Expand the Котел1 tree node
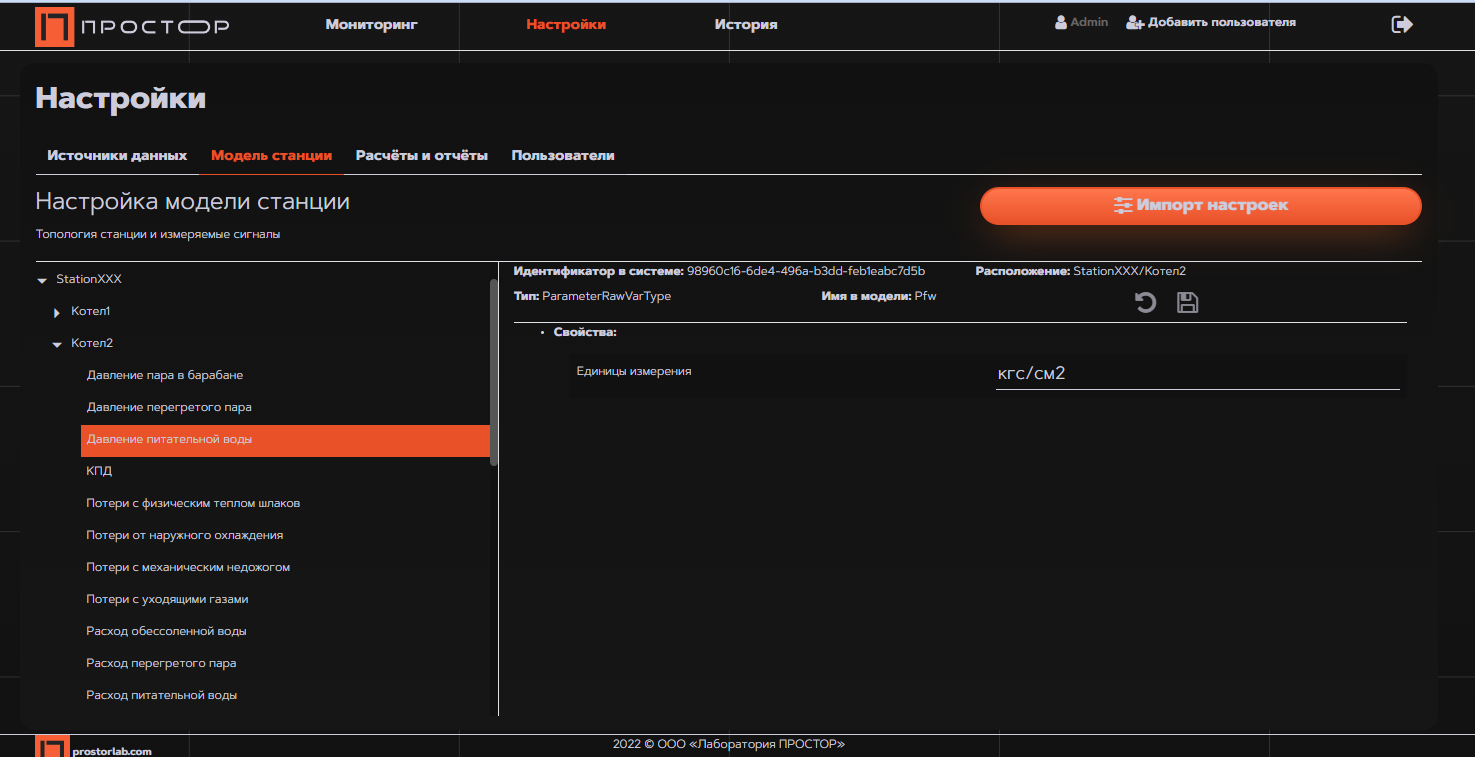The width and height of the screenshot is (1475, 757). (57, 313)
